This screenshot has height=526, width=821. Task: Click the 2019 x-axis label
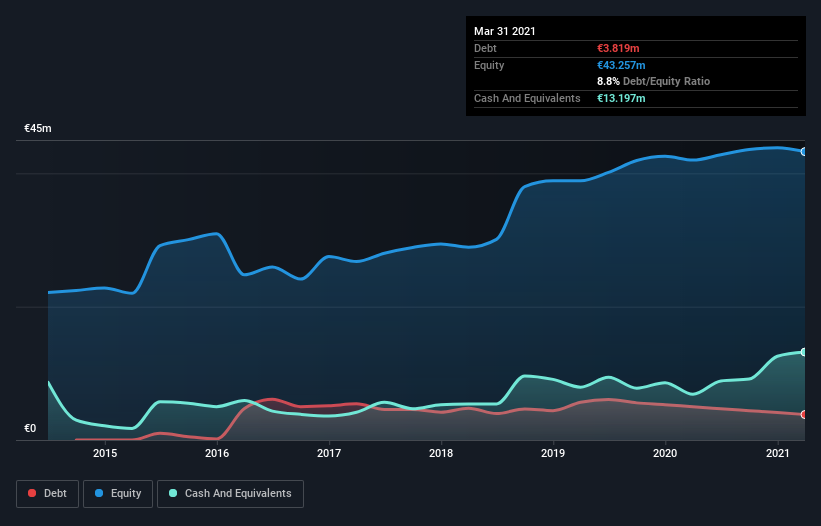553,453
